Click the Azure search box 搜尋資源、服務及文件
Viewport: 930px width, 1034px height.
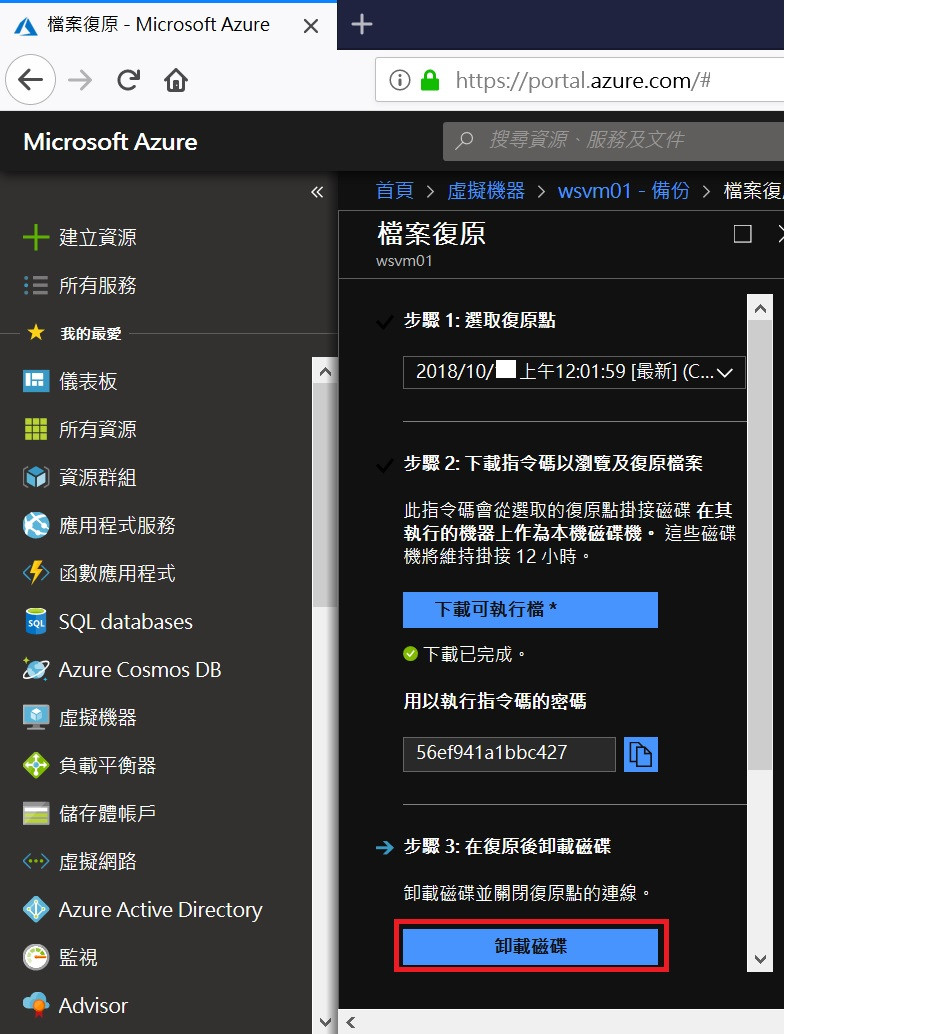tap(613, 140)
